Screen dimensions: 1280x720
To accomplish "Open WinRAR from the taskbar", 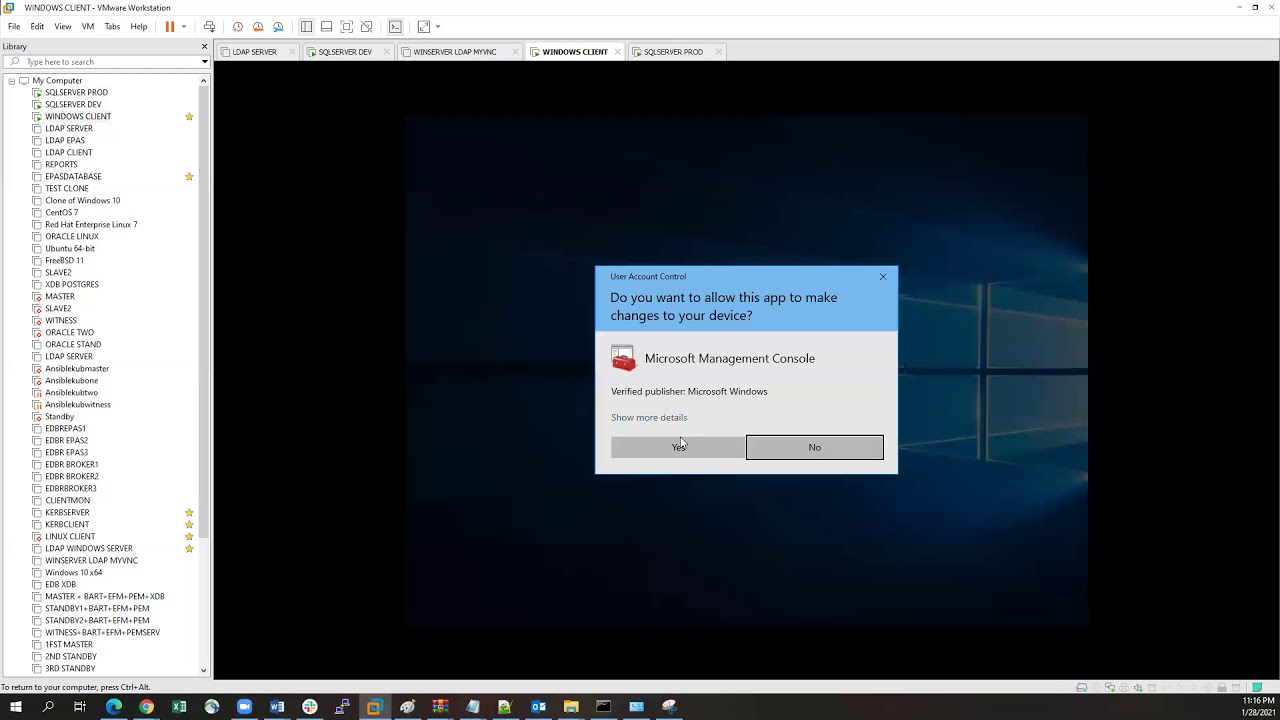I will pos(440,707).
